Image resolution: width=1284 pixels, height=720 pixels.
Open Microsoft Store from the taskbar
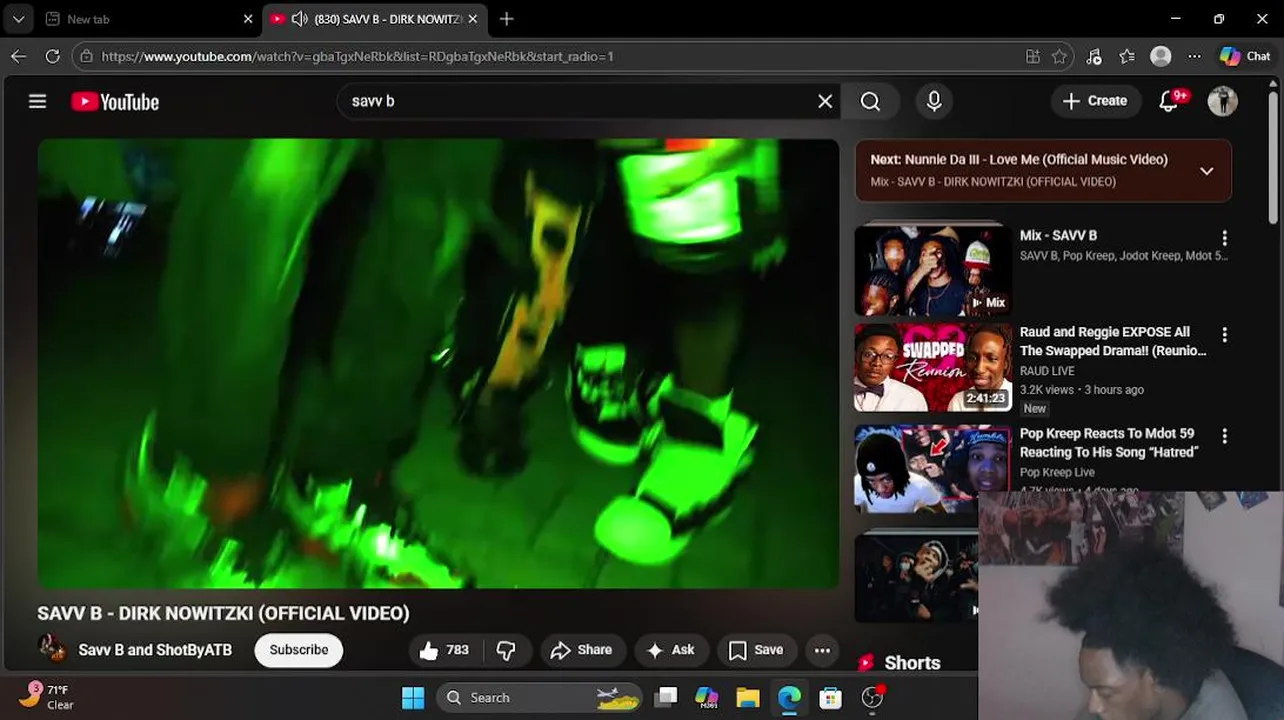[830, 698]
